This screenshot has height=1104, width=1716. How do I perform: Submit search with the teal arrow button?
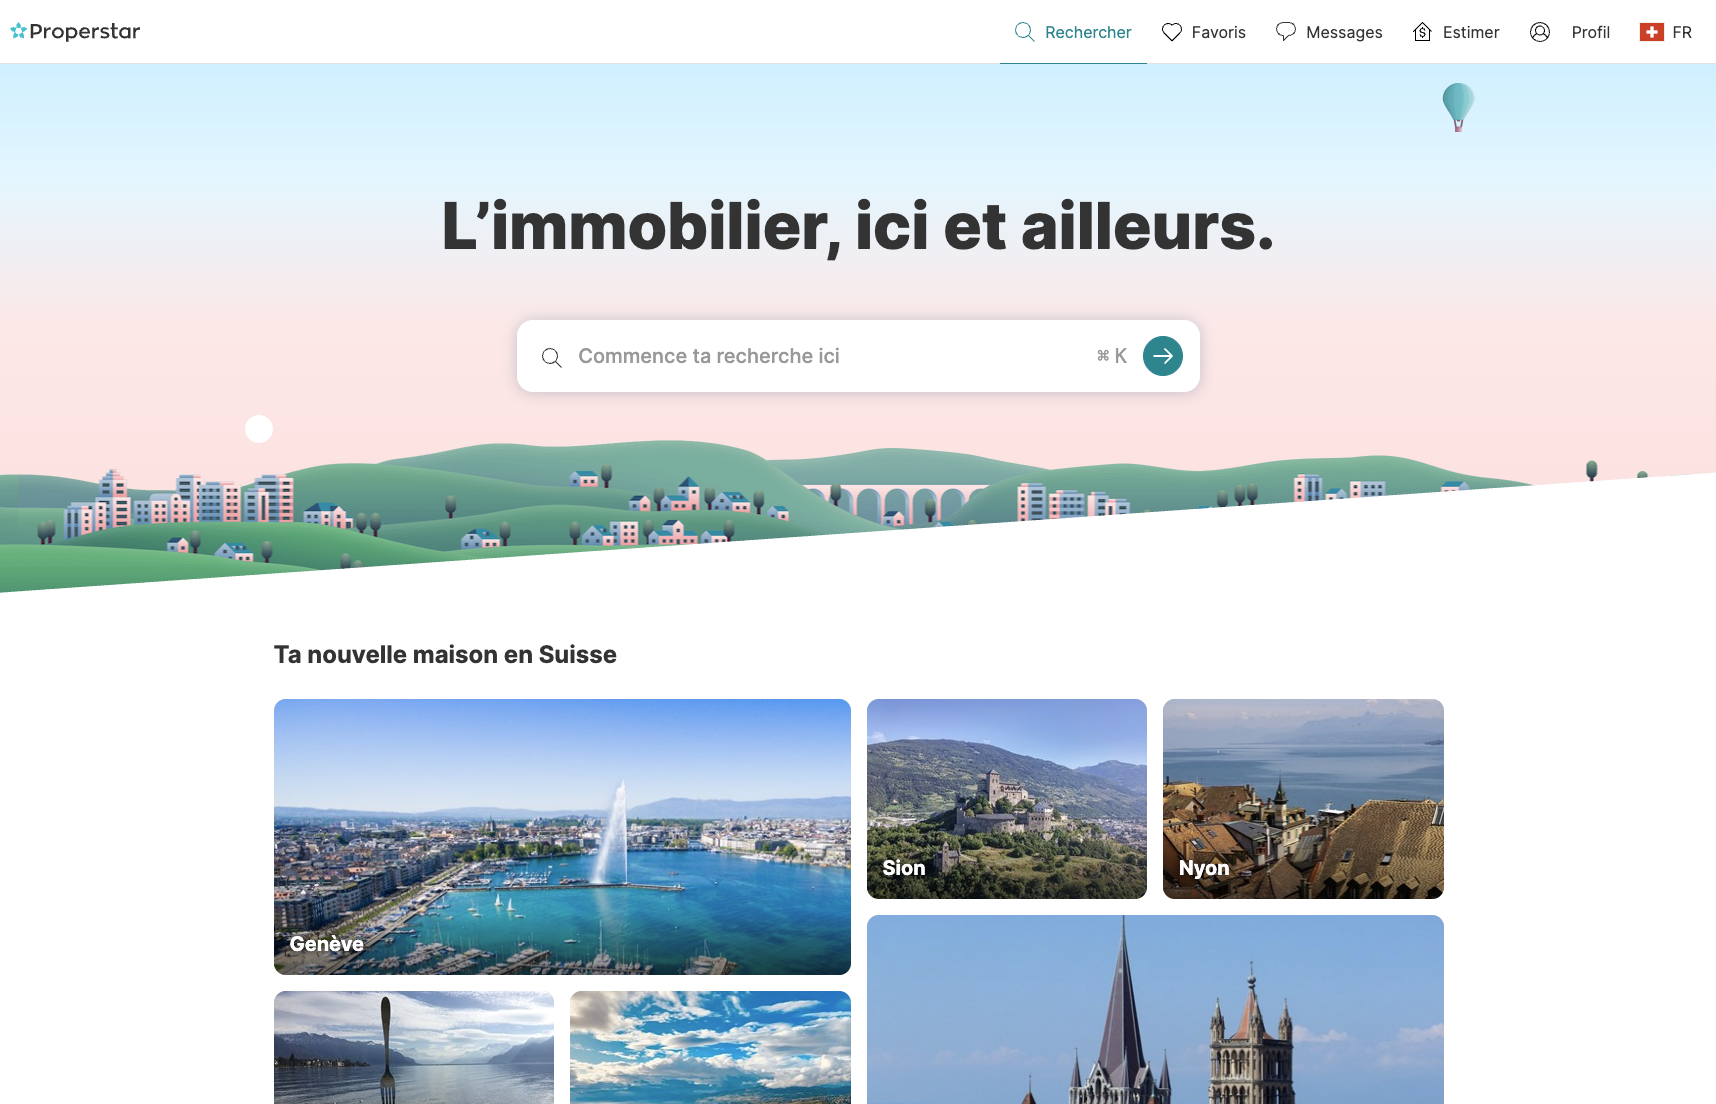1163,356
